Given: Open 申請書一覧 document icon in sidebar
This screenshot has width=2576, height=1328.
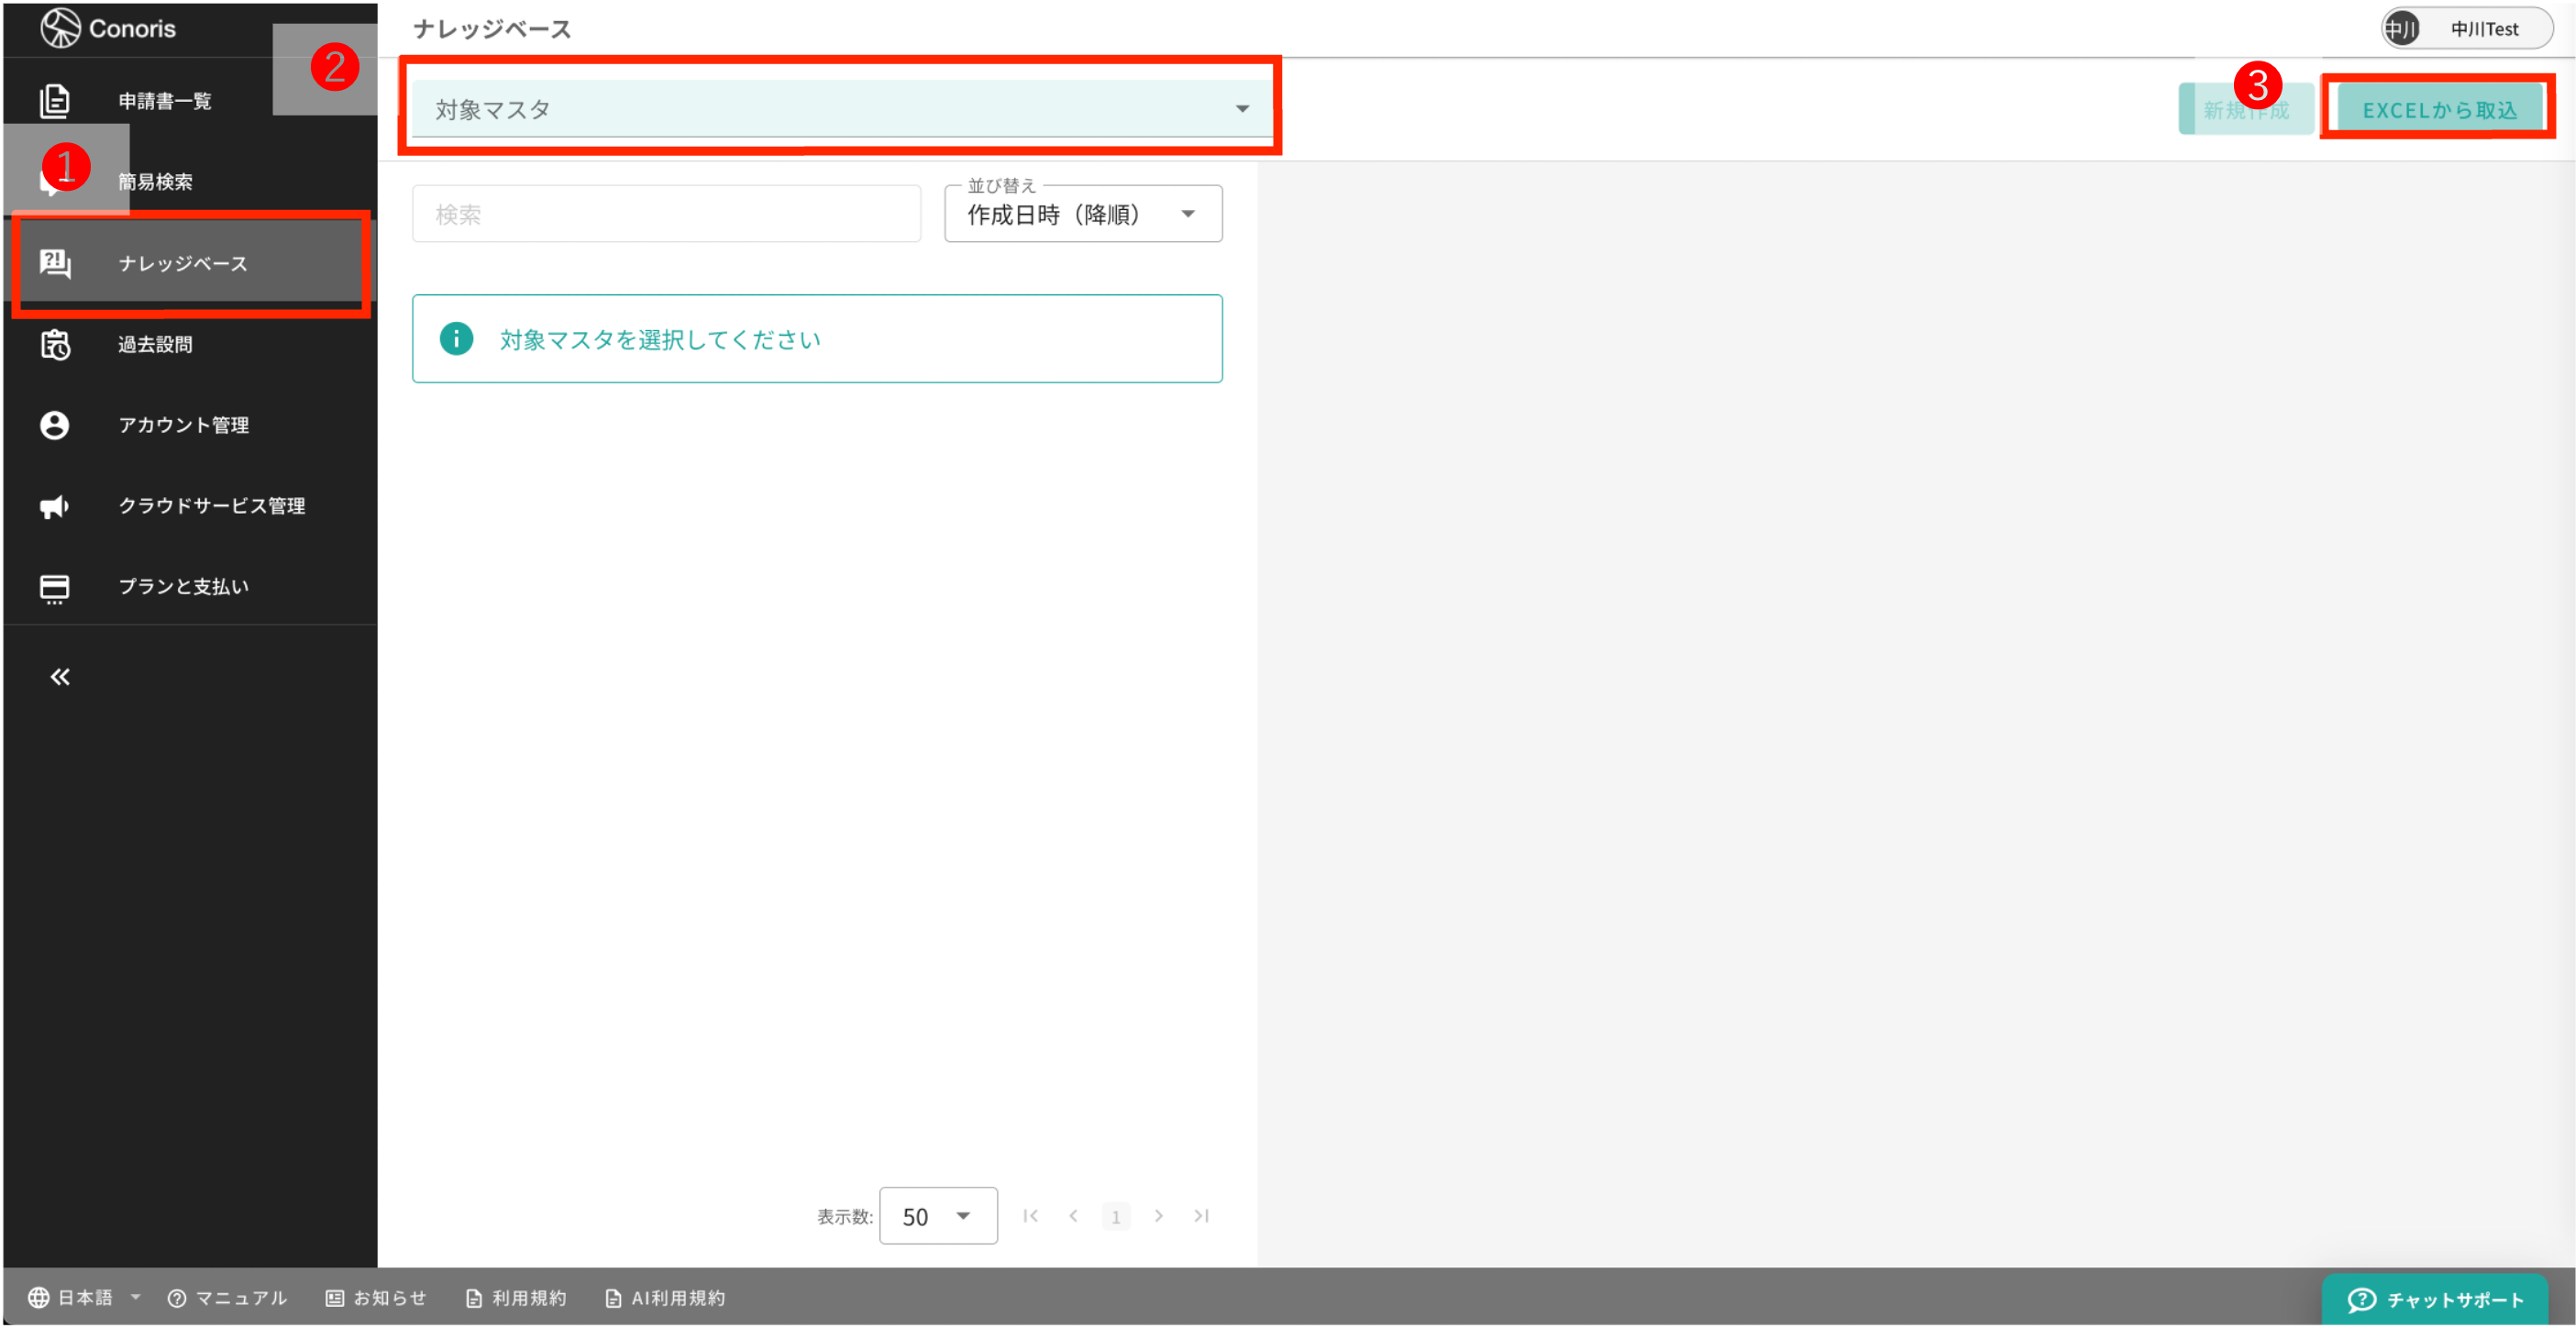Looking at the screenshot, I should pyautogui.click(x=54, y=101).
